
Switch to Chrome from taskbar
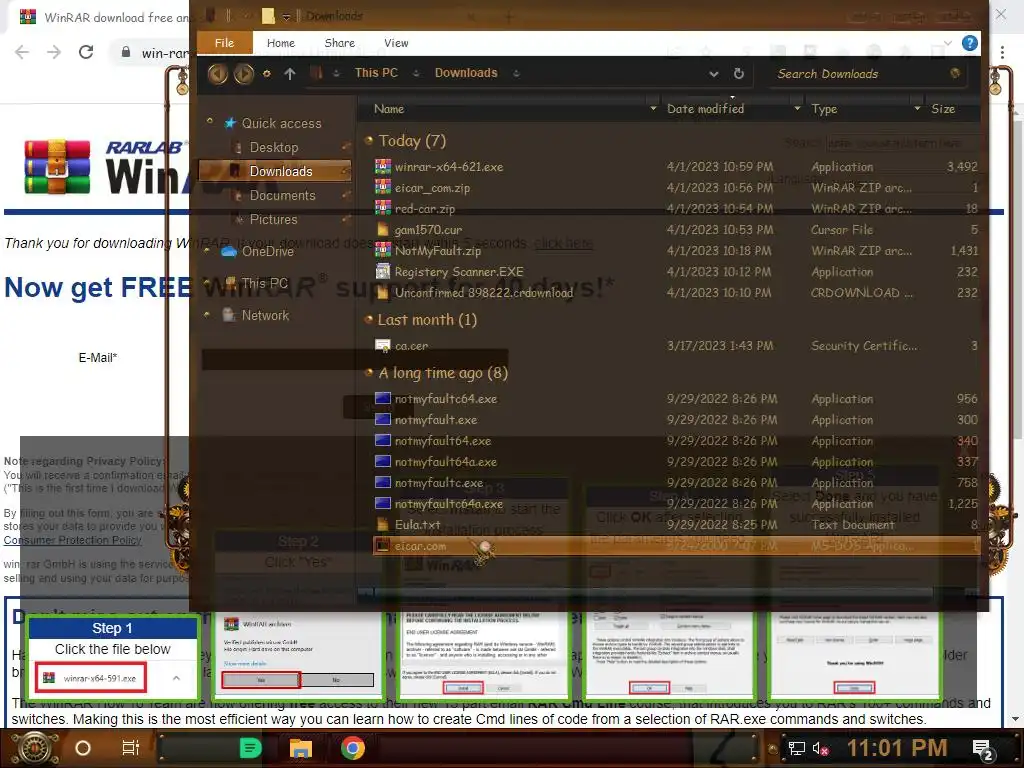[x=353, y=748]
